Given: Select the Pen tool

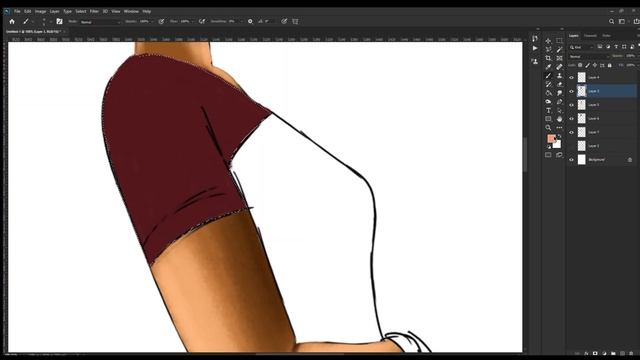Looking at the screenshot, I should (559, 102).
